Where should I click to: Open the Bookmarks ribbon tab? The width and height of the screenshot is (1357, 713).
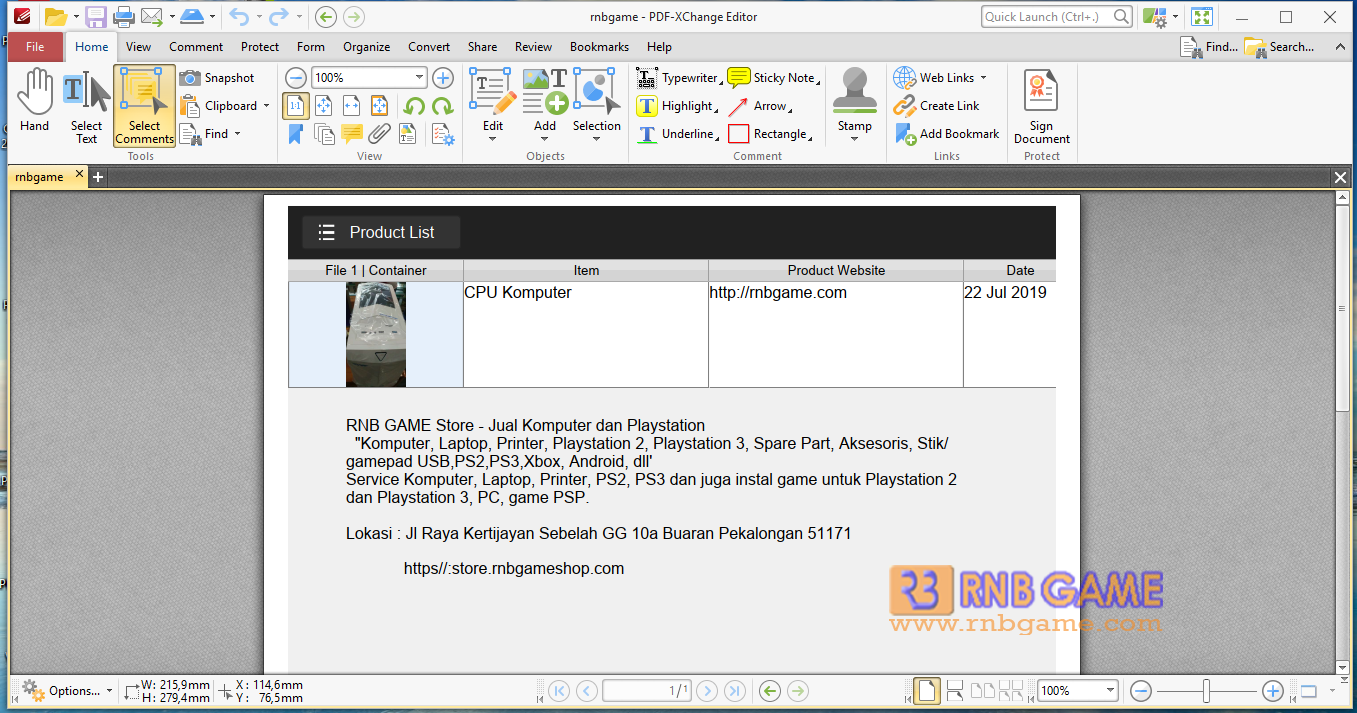(x=599, y=47)
